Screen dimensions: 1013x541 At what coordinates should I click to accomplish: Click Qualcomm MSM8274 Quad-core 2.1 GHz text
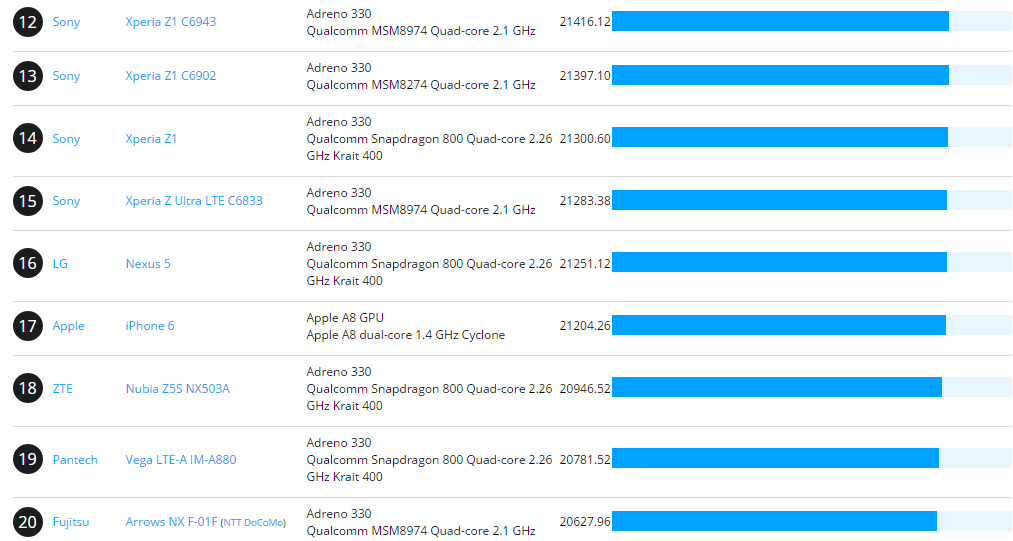coord(421,85)
